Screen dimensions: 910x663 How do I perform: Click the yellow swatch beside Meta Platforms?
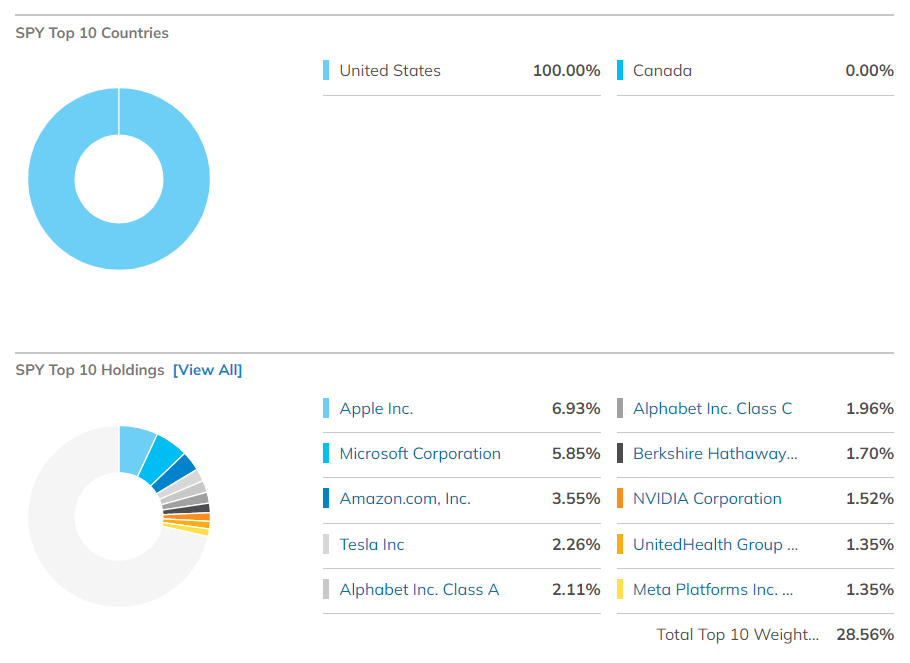(620, 589)
